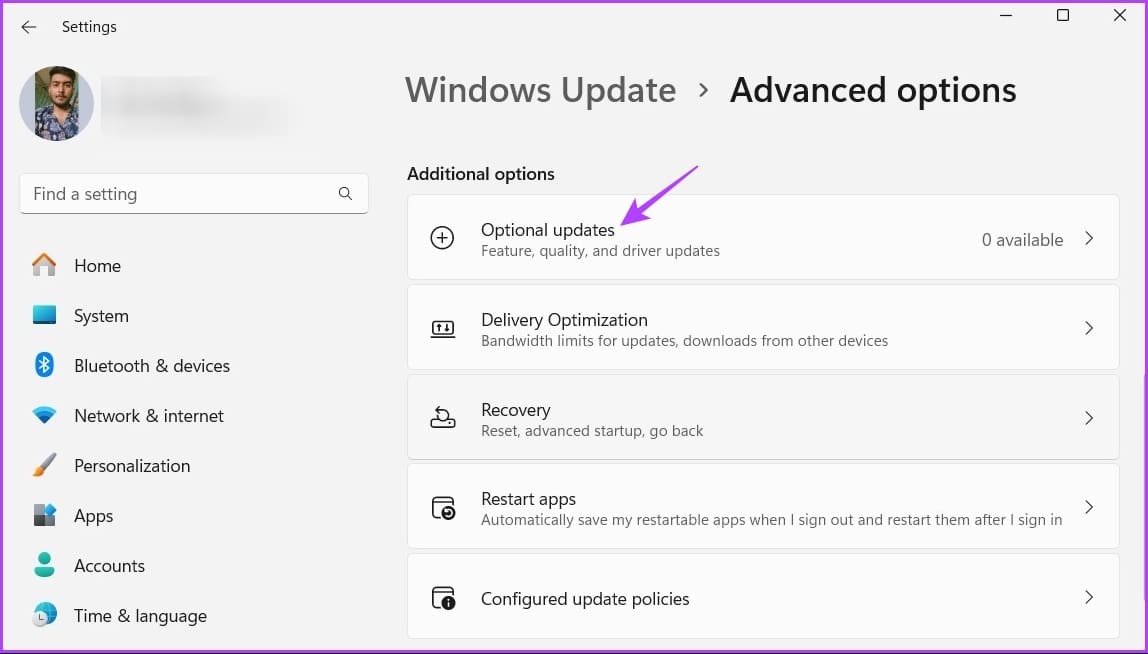Image resolution: width=1148 pixels, height=654 pixels.
Task: Minimize the Settings window
Action: 1007,15
